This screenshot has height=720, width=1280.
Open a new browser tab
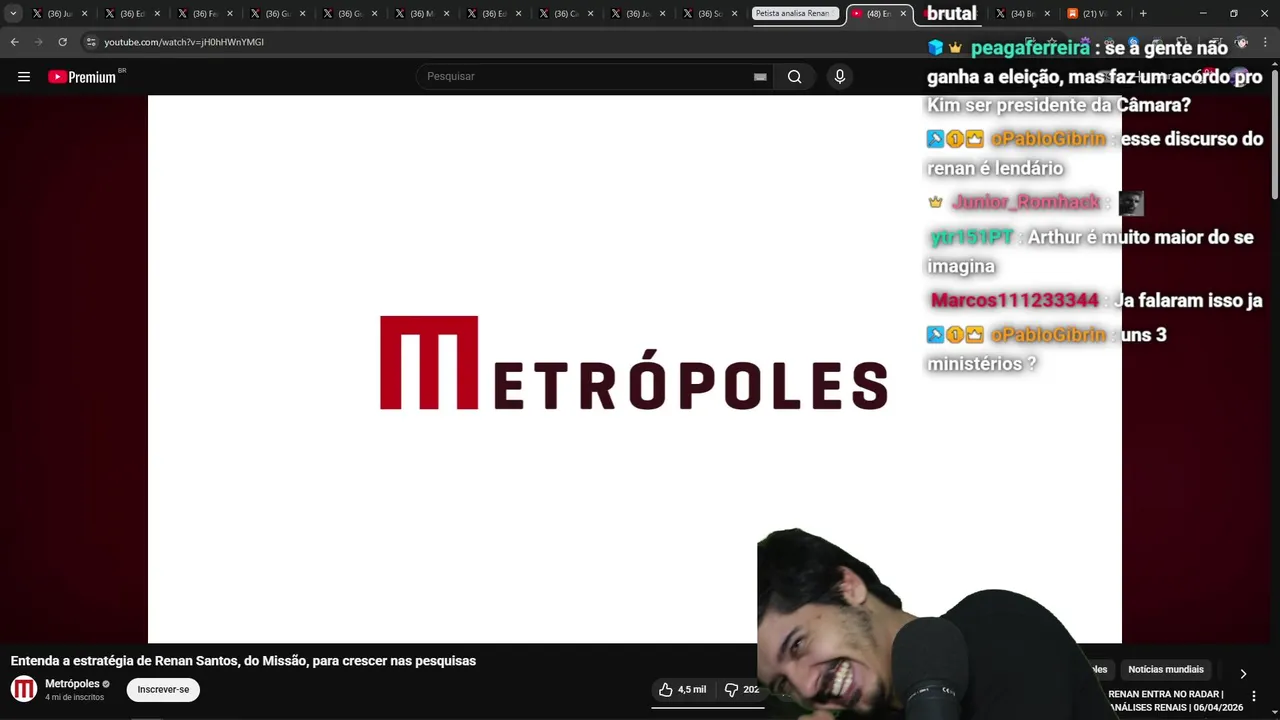(1143, 14)
